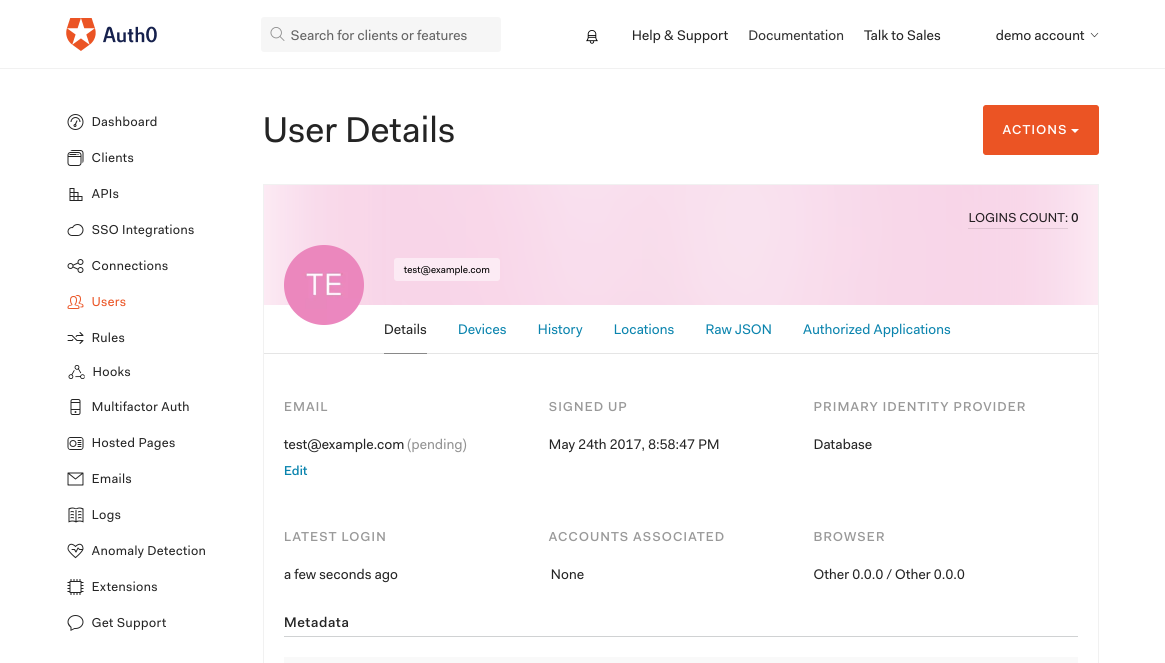Open the notifications bell
Screen dimensions: 1165x663
(x=592, y=36)
